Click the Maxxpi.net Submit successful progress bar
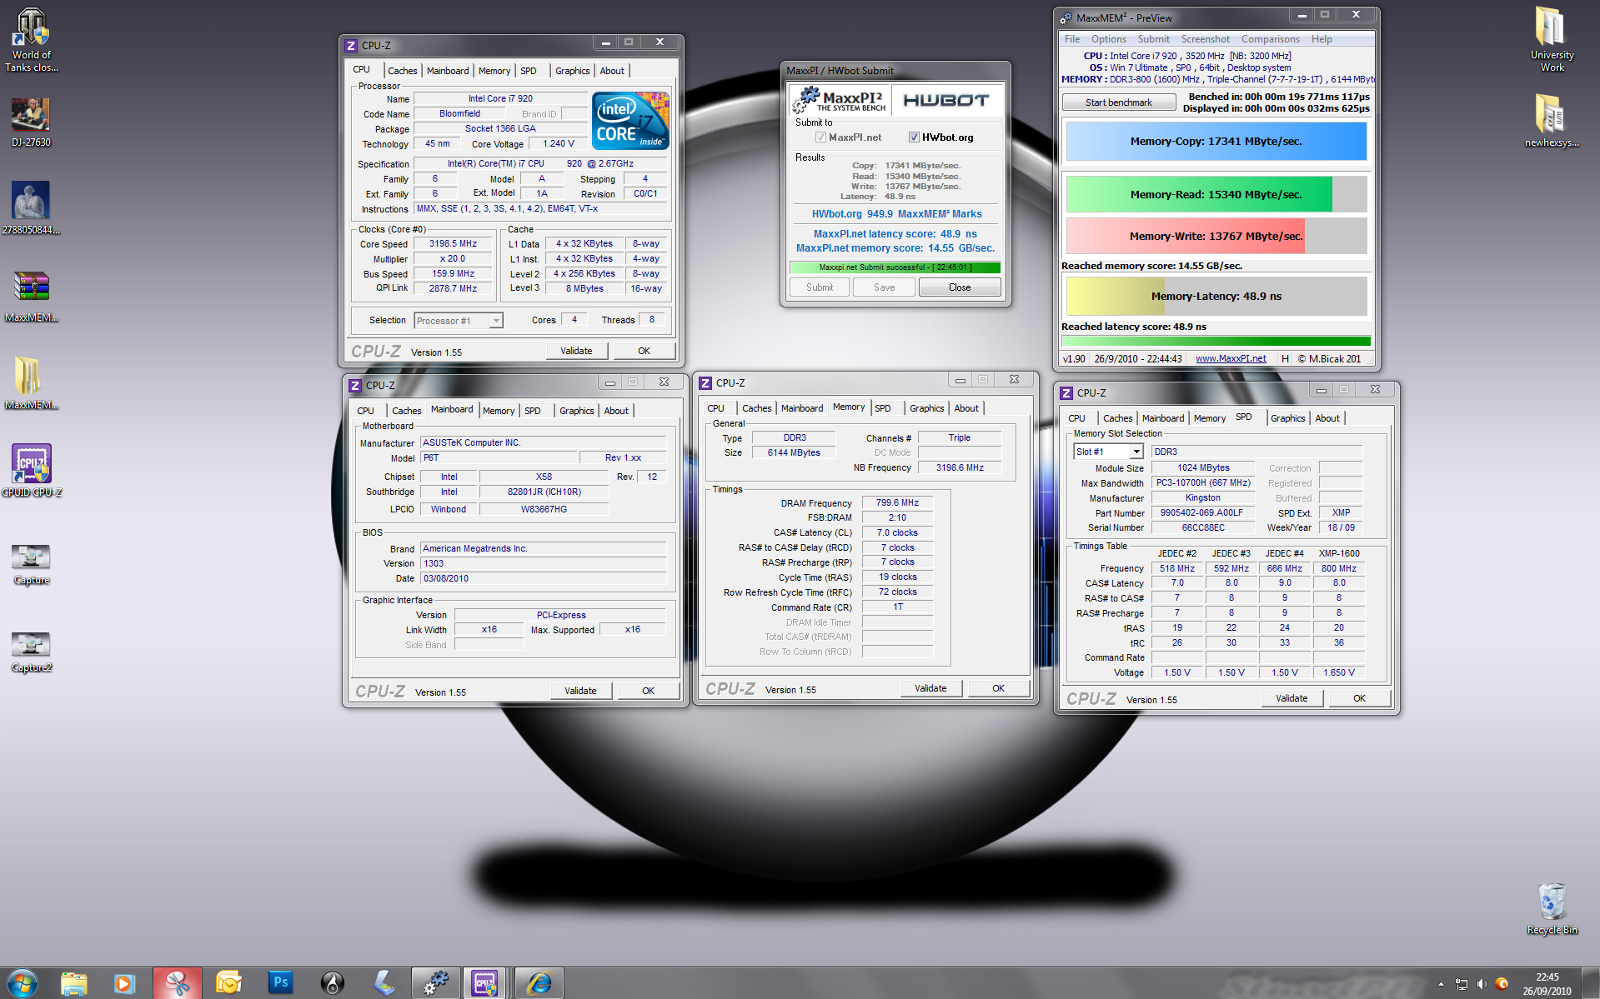This screenshot has height=999, width=1600. coord(895,267)
